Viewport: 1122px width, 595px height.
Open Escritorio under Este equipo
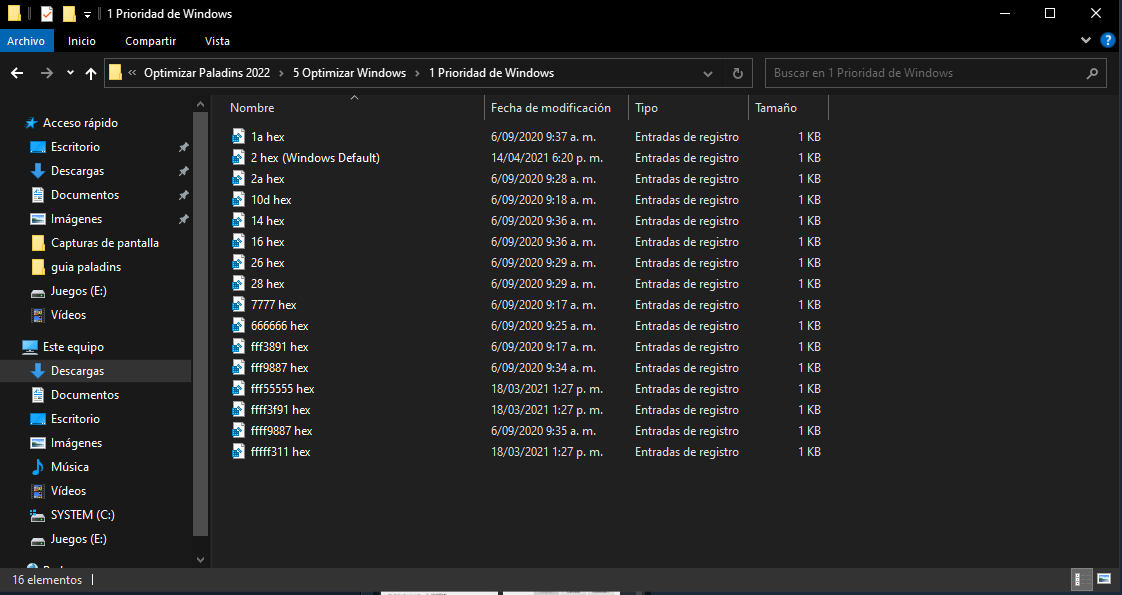coord(75,419)
